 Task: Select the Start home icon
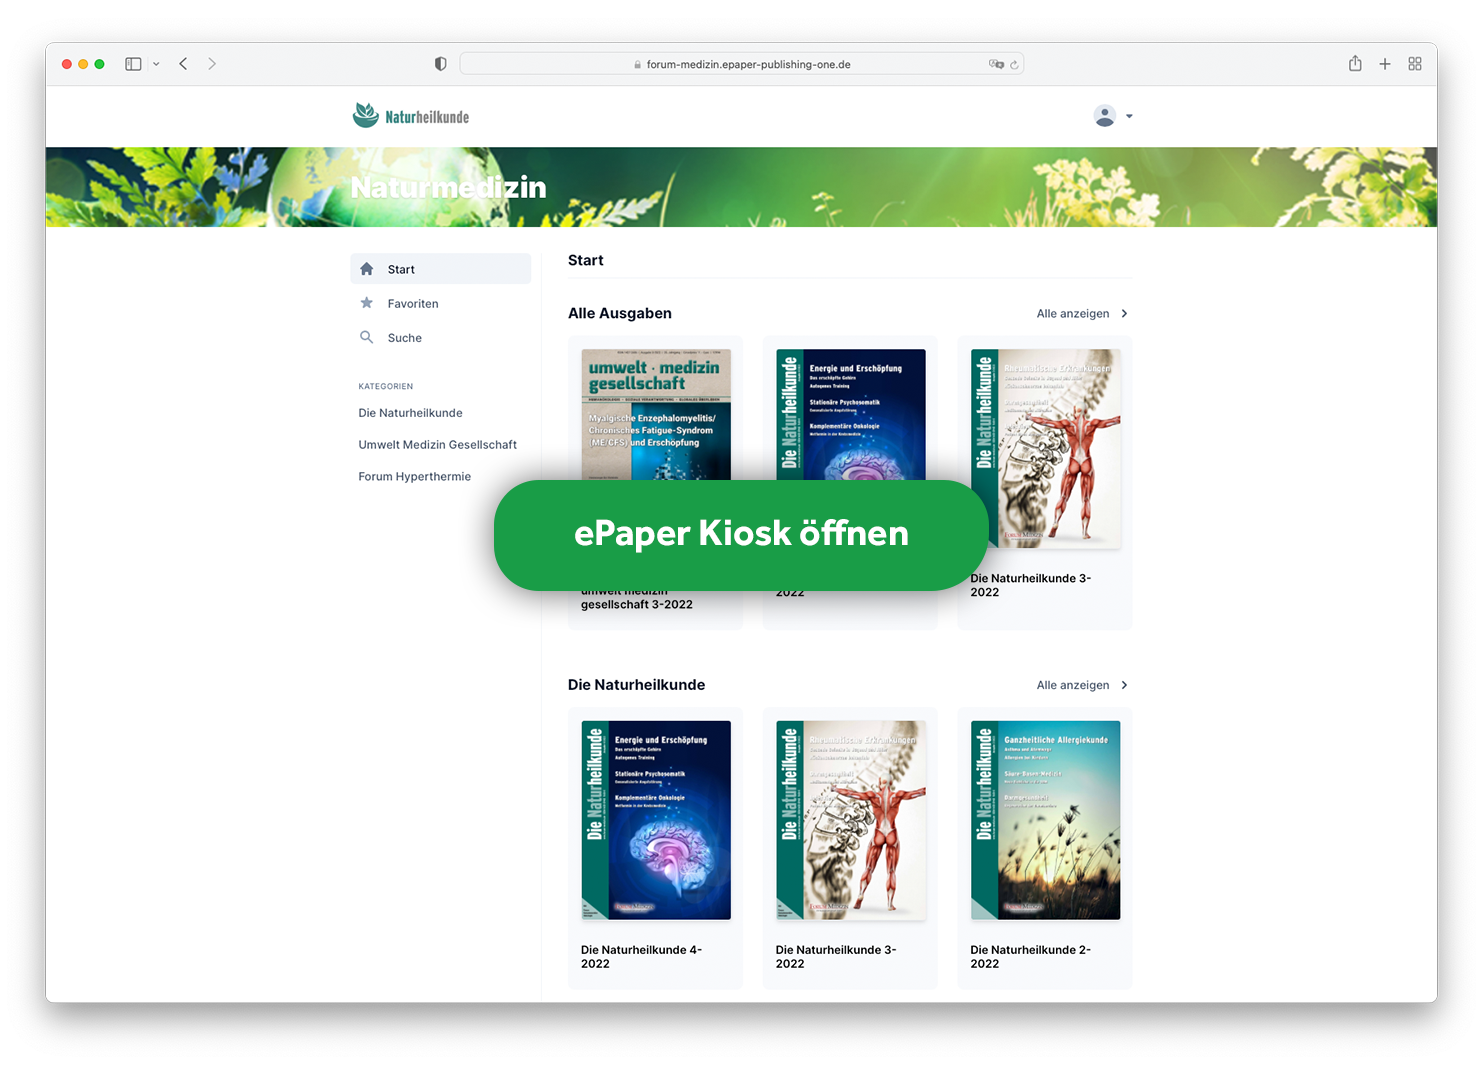coord(367,269)
